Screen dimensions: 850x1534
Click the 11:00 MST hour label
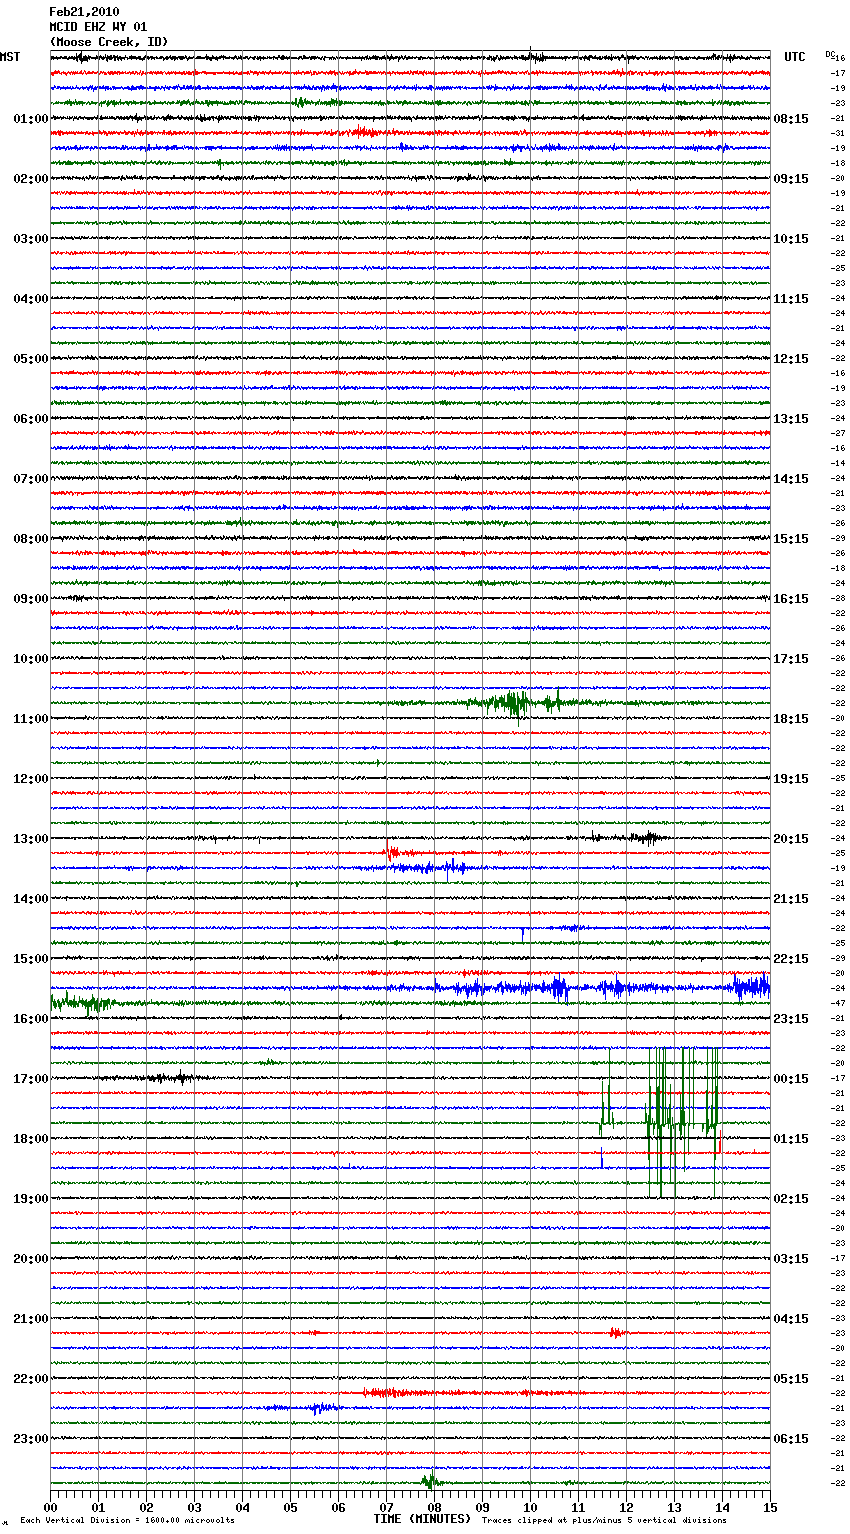tap(31, 719)
